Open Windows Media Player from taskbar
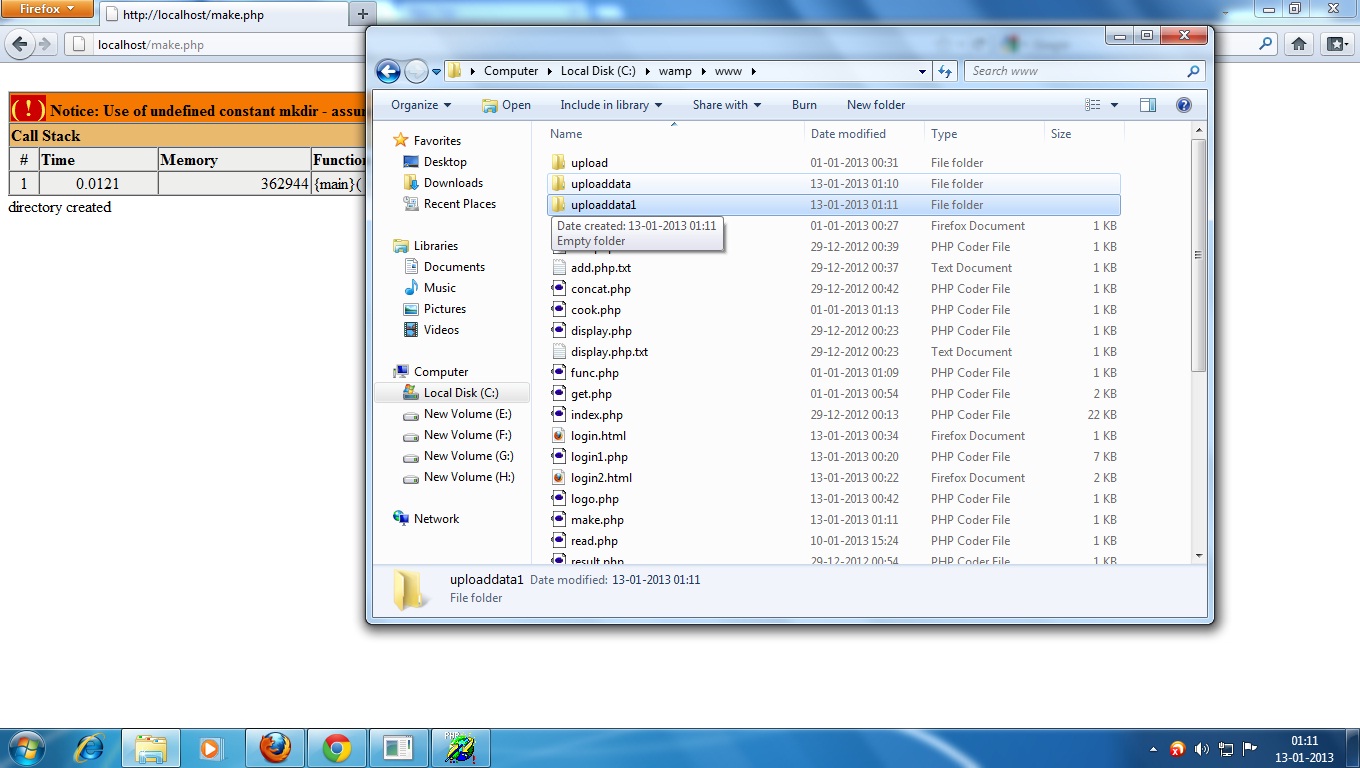This screenshot has width=1360, height=768. coord(210,748)
